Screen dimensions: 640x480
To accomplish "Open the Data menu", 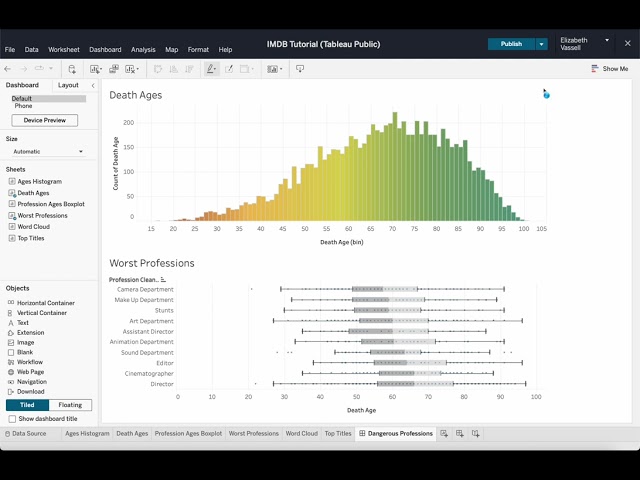I will pos(31,49).
